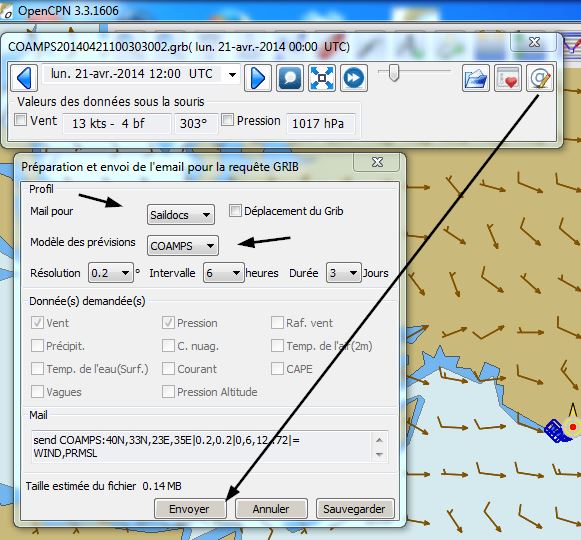The height and width of the screenshot is (540, 581).
Task: Click the Envoyer button
Action: pos(190,509)
